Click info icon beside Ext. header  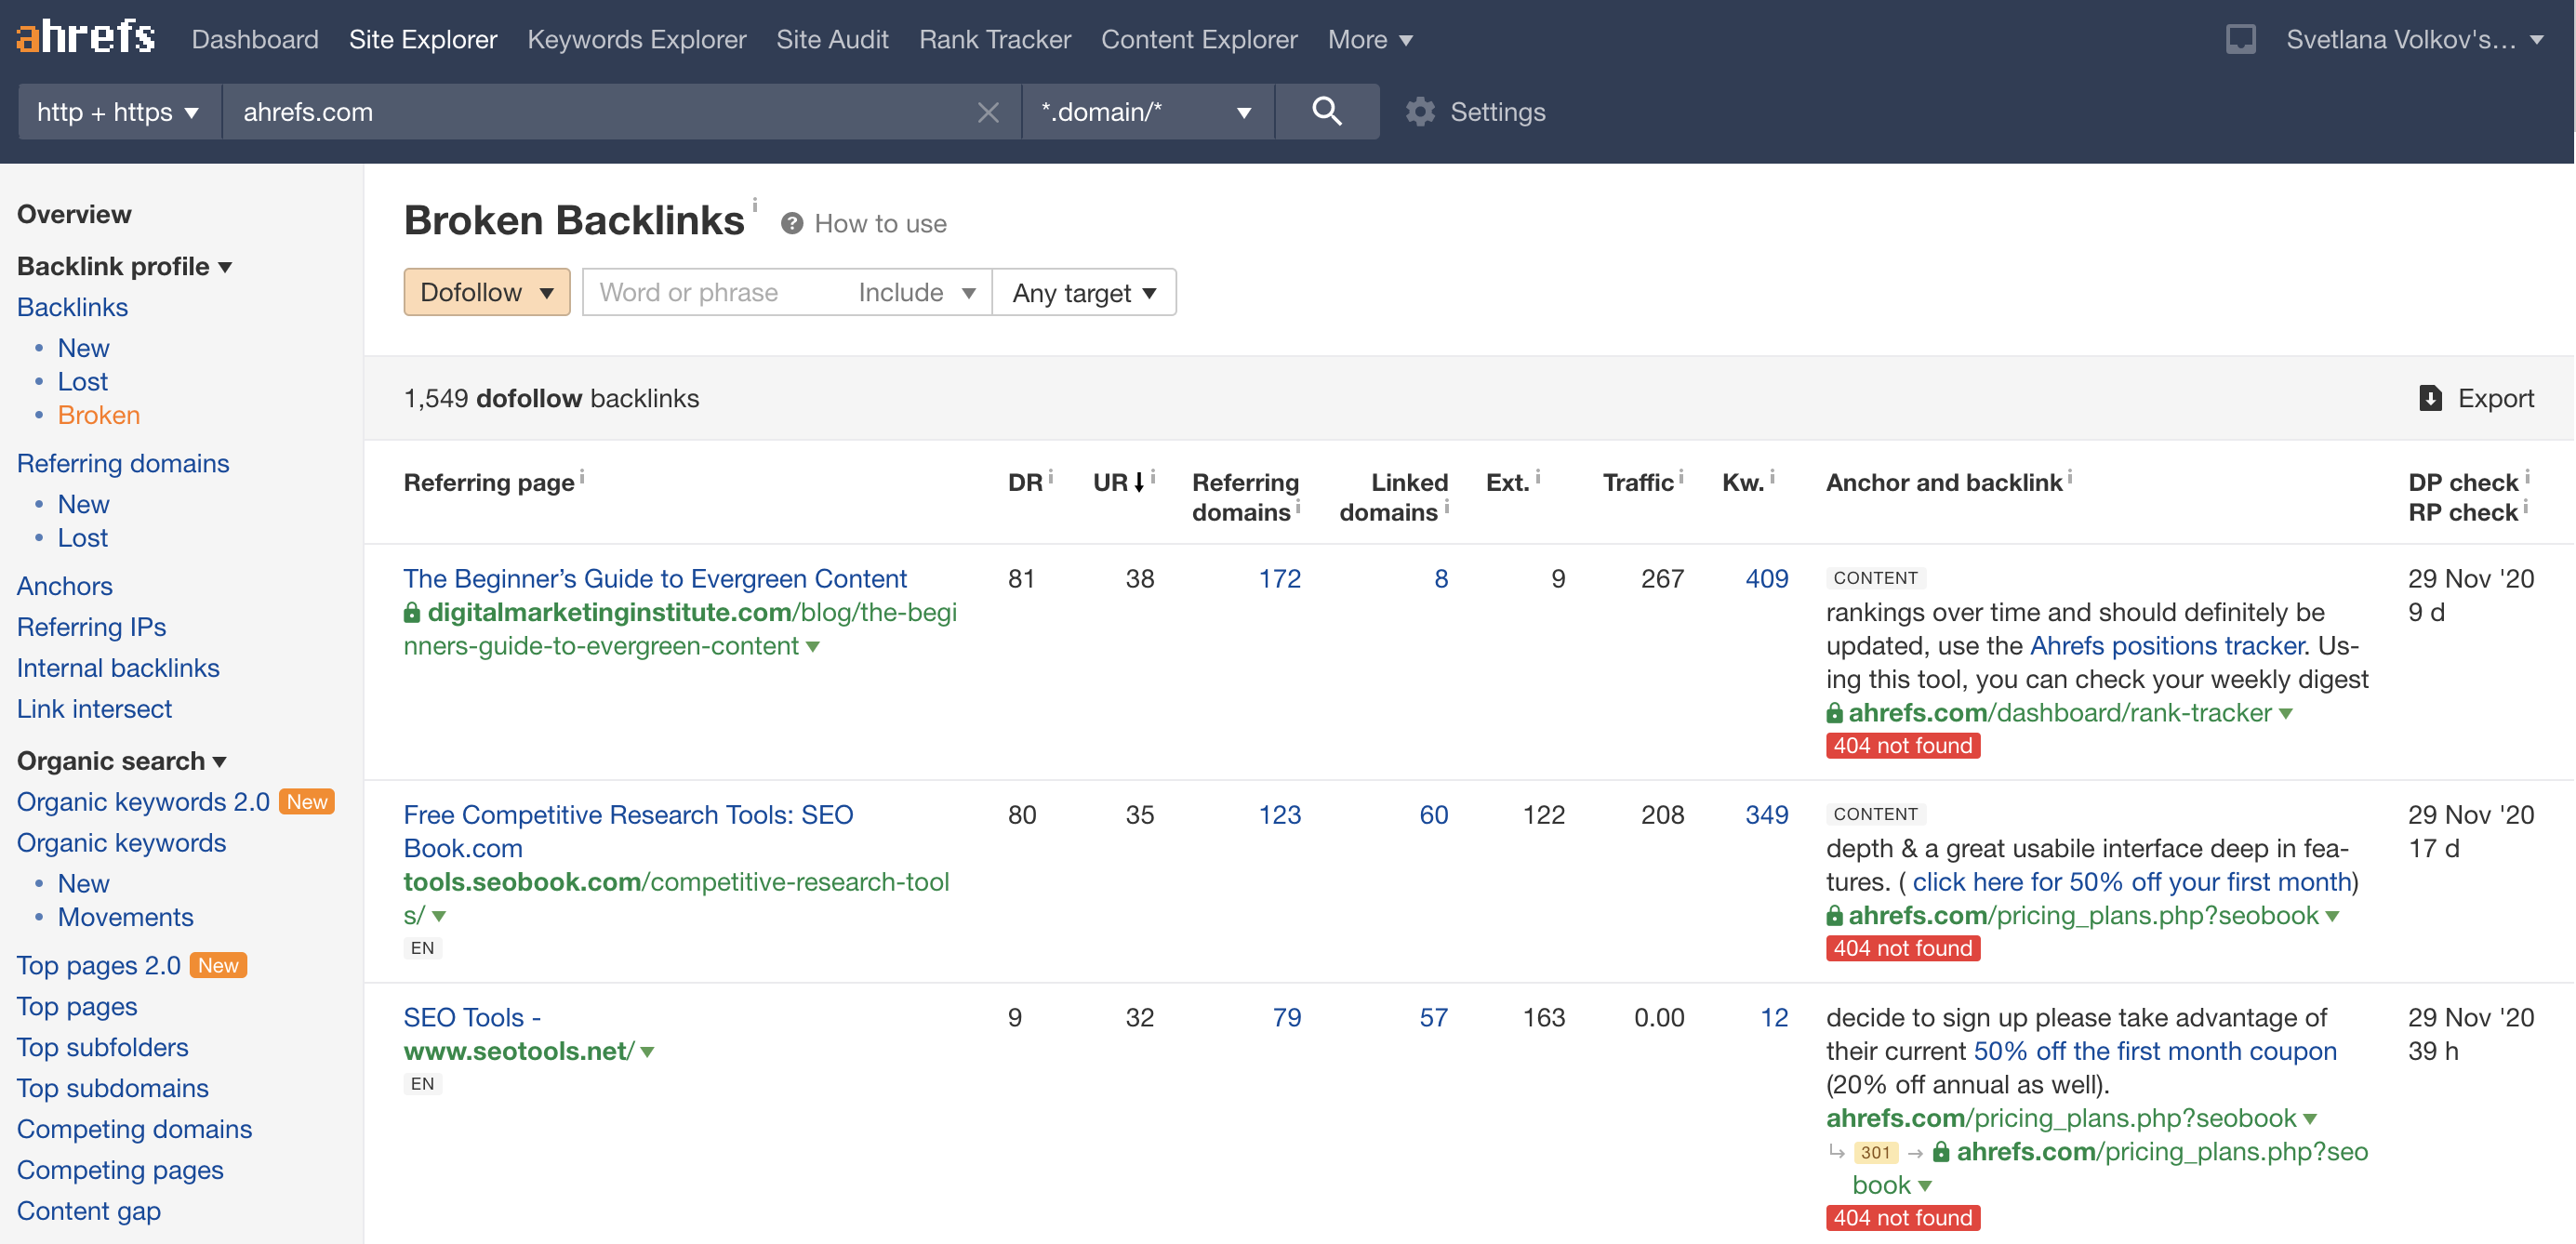pyautogui.click(x=1538, y=478)
